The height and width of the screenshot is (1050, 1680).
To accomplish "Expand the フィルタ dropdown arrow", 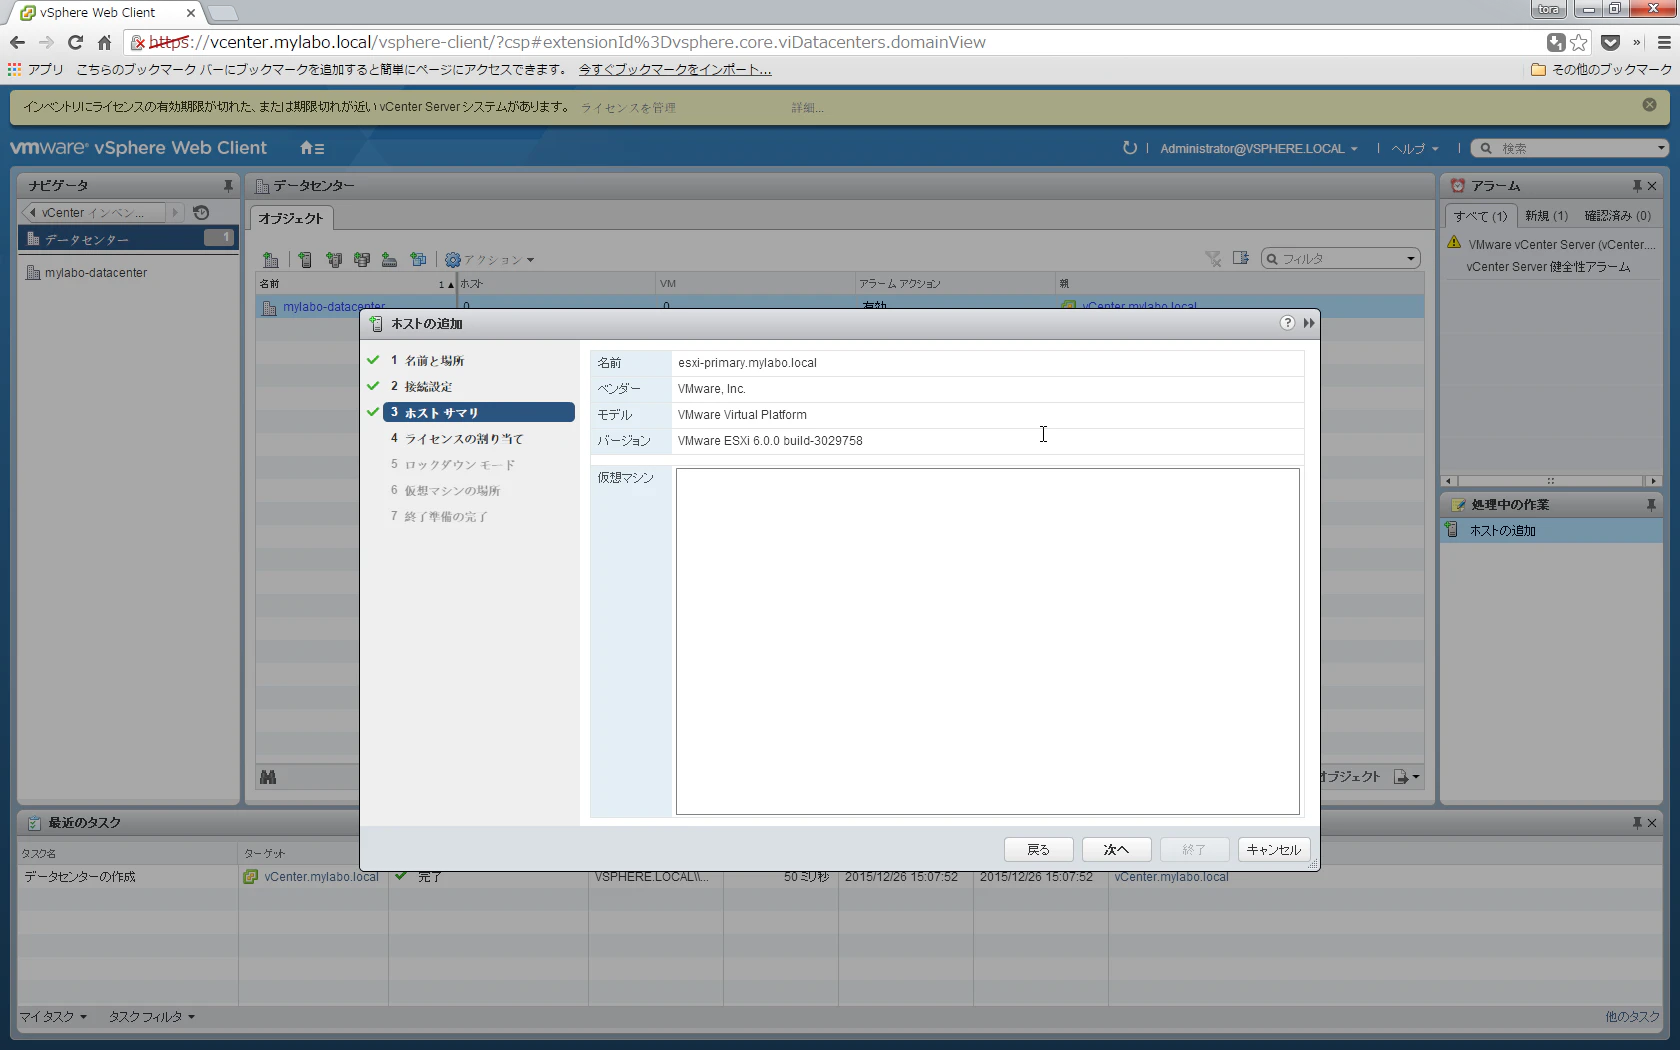I will (x=1411, y=259).
